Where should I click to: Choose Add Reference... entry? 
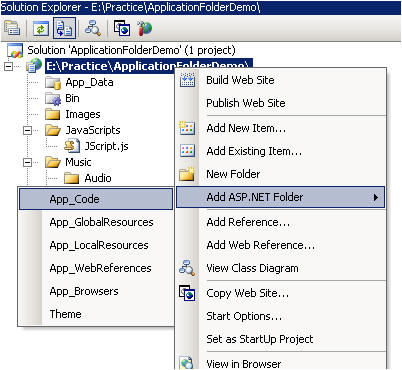coord(281,222)
